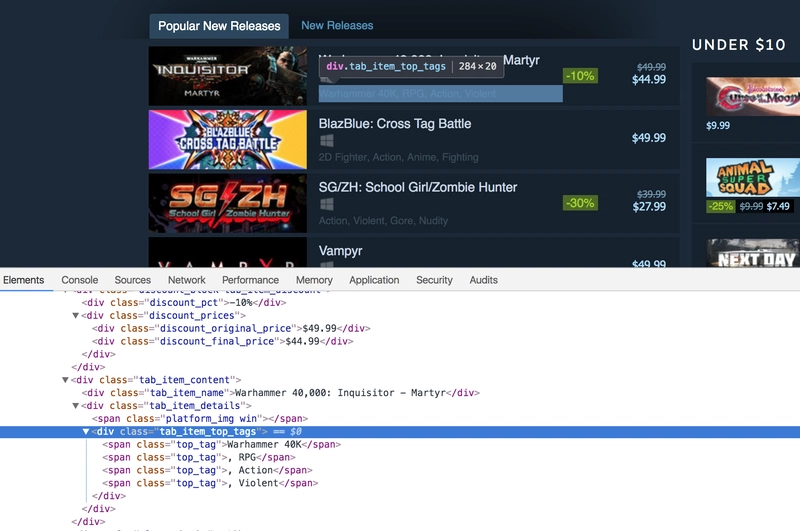Click the Vampyr game title
The image size is (800, 531).
point(340,251)
